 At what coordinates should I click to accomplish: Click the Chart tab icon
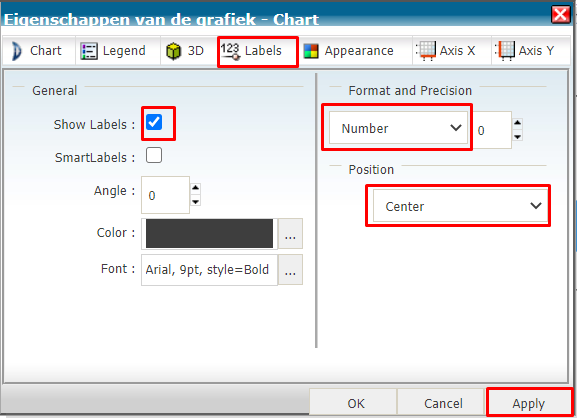coord(16,51)
